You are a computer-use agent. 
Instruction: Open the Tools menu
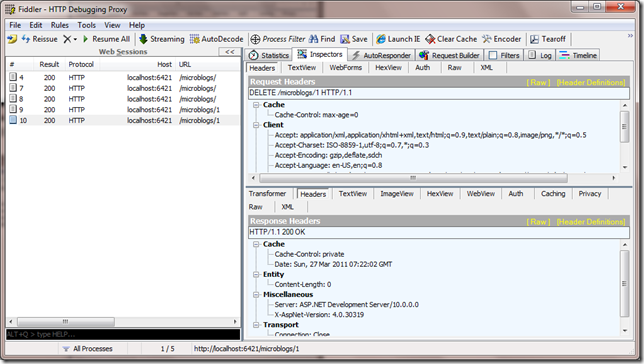pyautogui.click(x=87, y=25)
